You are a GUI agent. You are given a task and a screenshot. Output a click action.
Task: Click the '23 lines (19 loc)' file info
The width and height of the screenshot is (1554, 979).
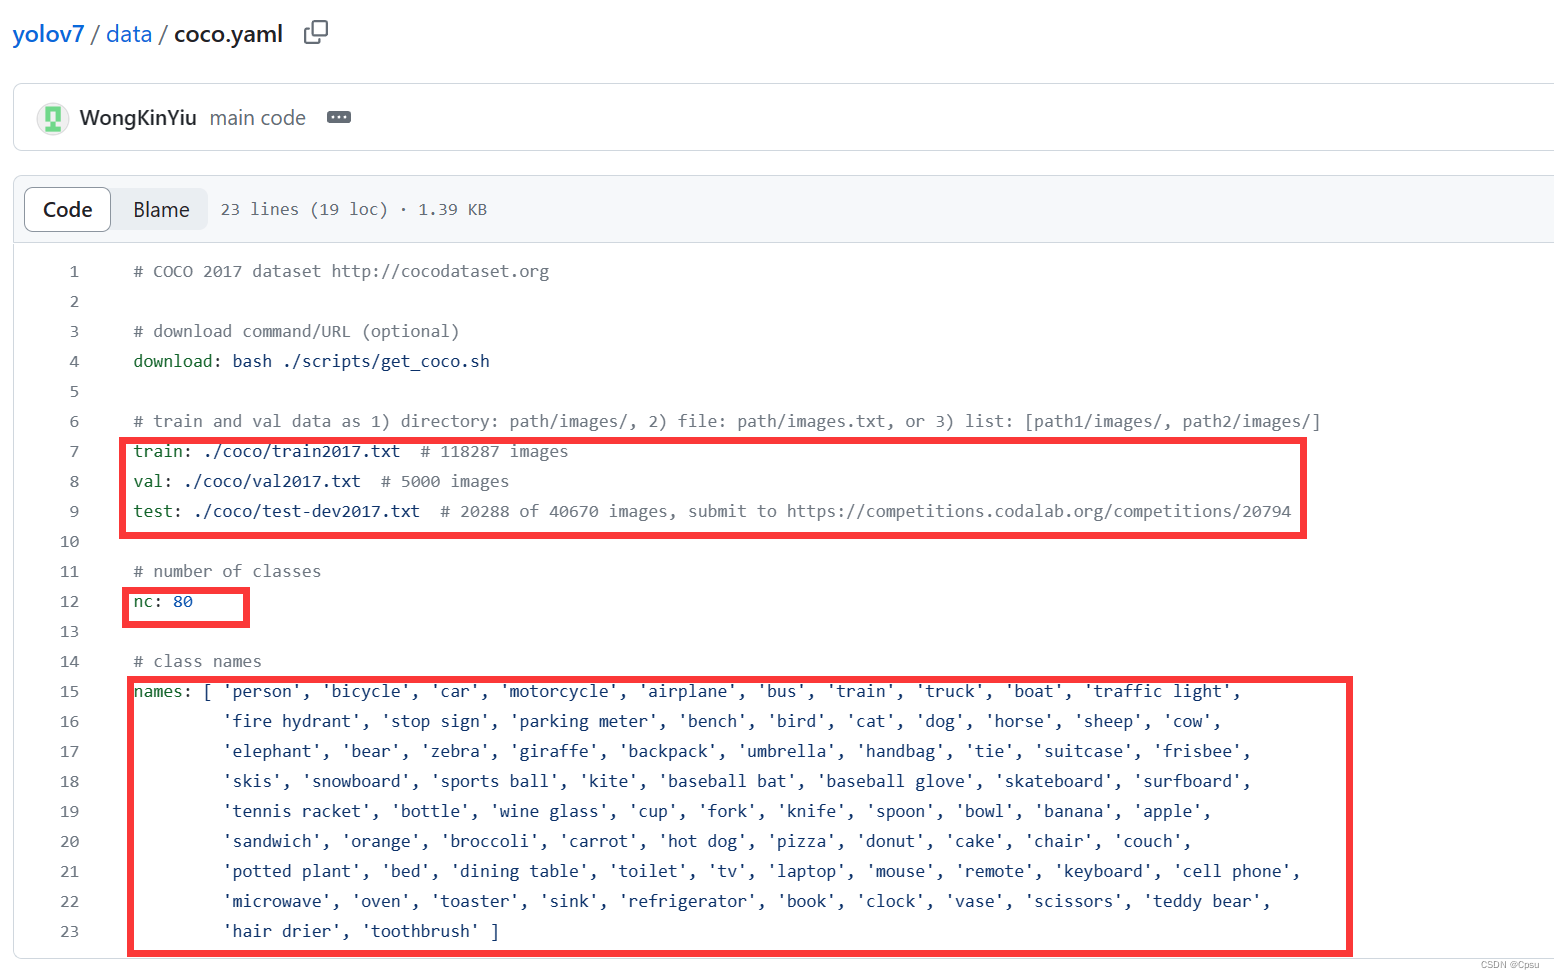tap(303, 209)
